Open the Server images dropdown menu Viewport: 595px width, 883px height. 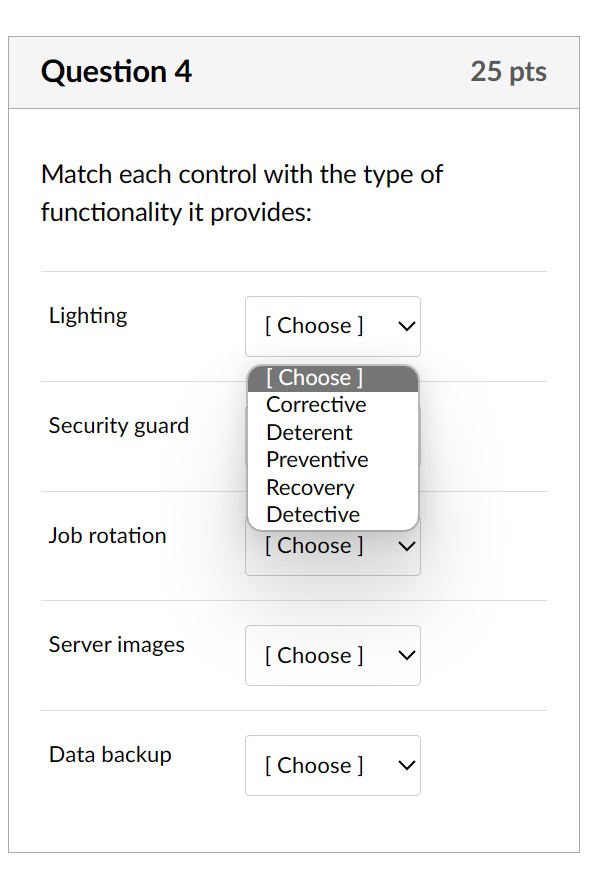pyautogui.click(x=332, y=655)
